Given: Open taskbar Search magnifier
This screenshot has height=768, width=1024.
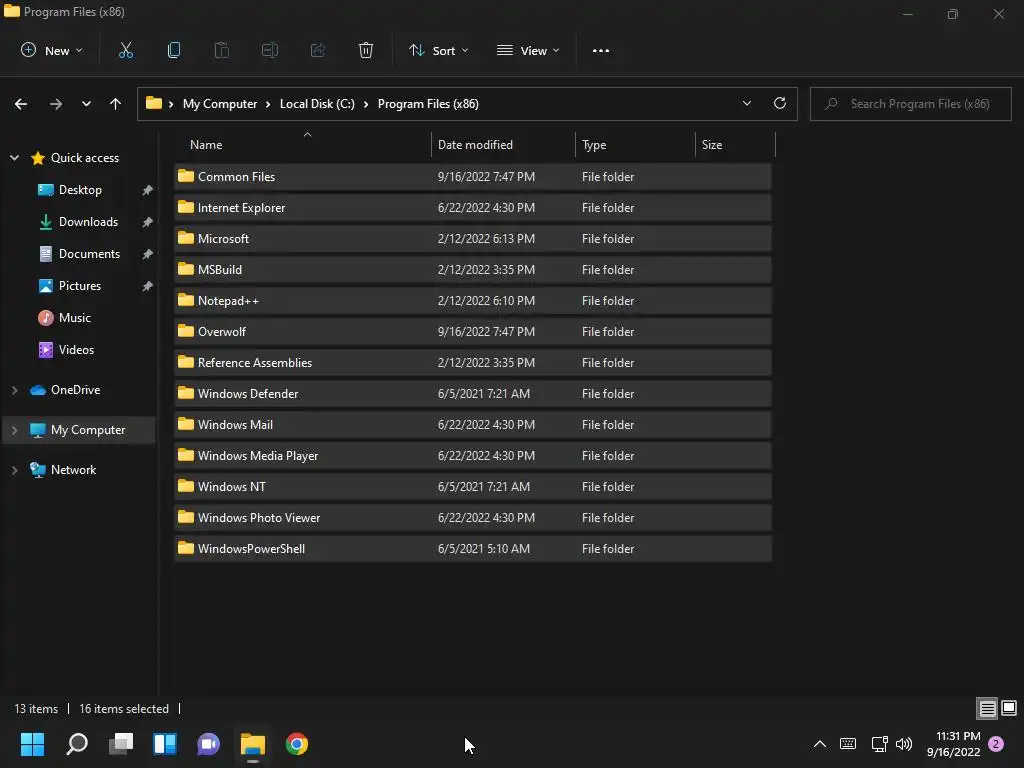Looking at the screenshot, I should (77, 744).
